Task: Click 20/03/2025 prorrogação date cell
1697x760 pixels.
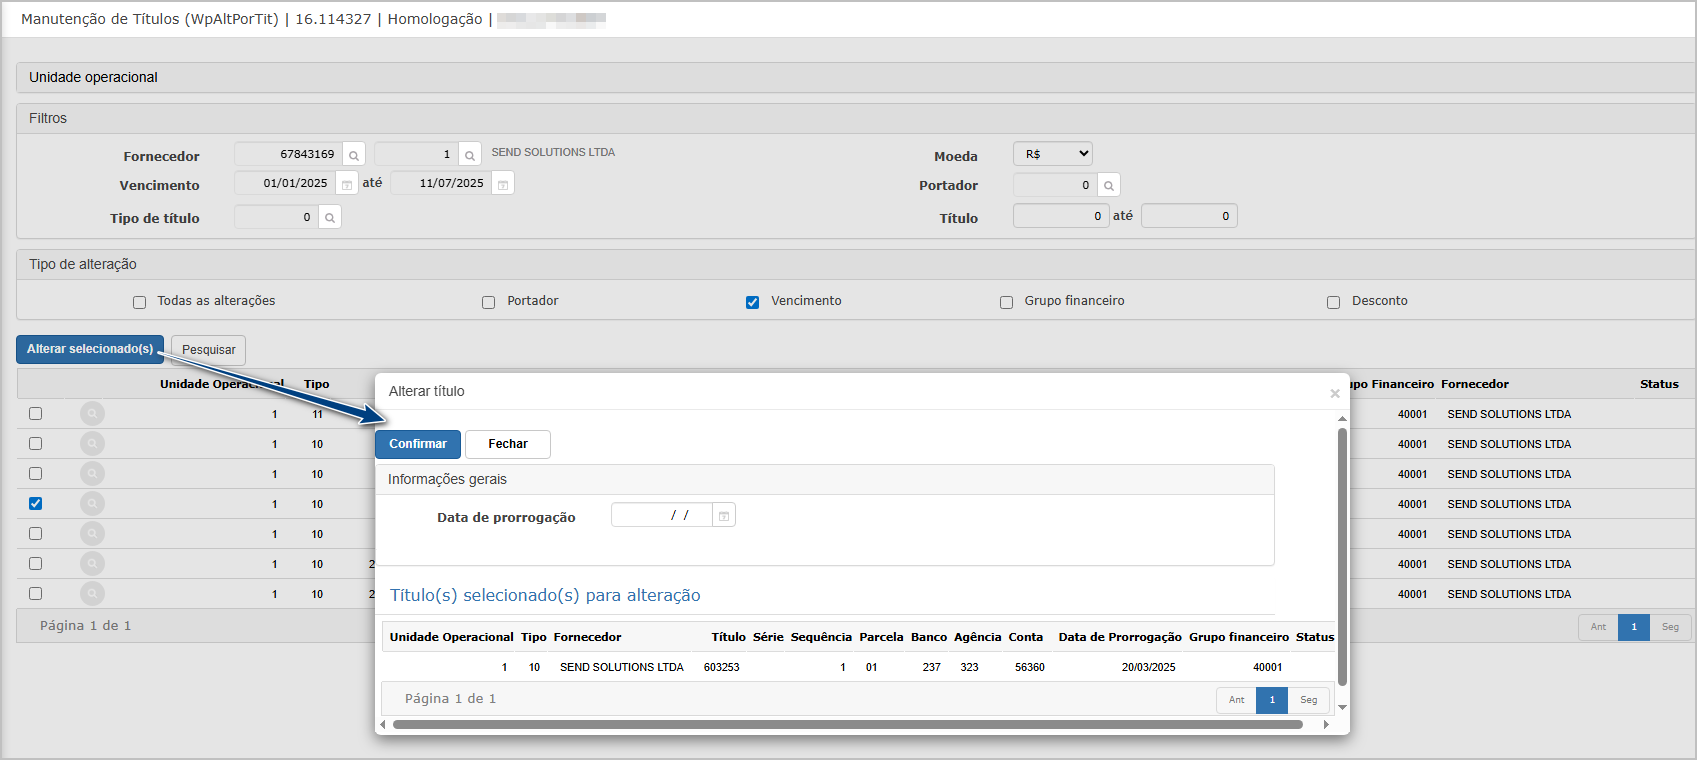Action: click(x=1148, y=667)
